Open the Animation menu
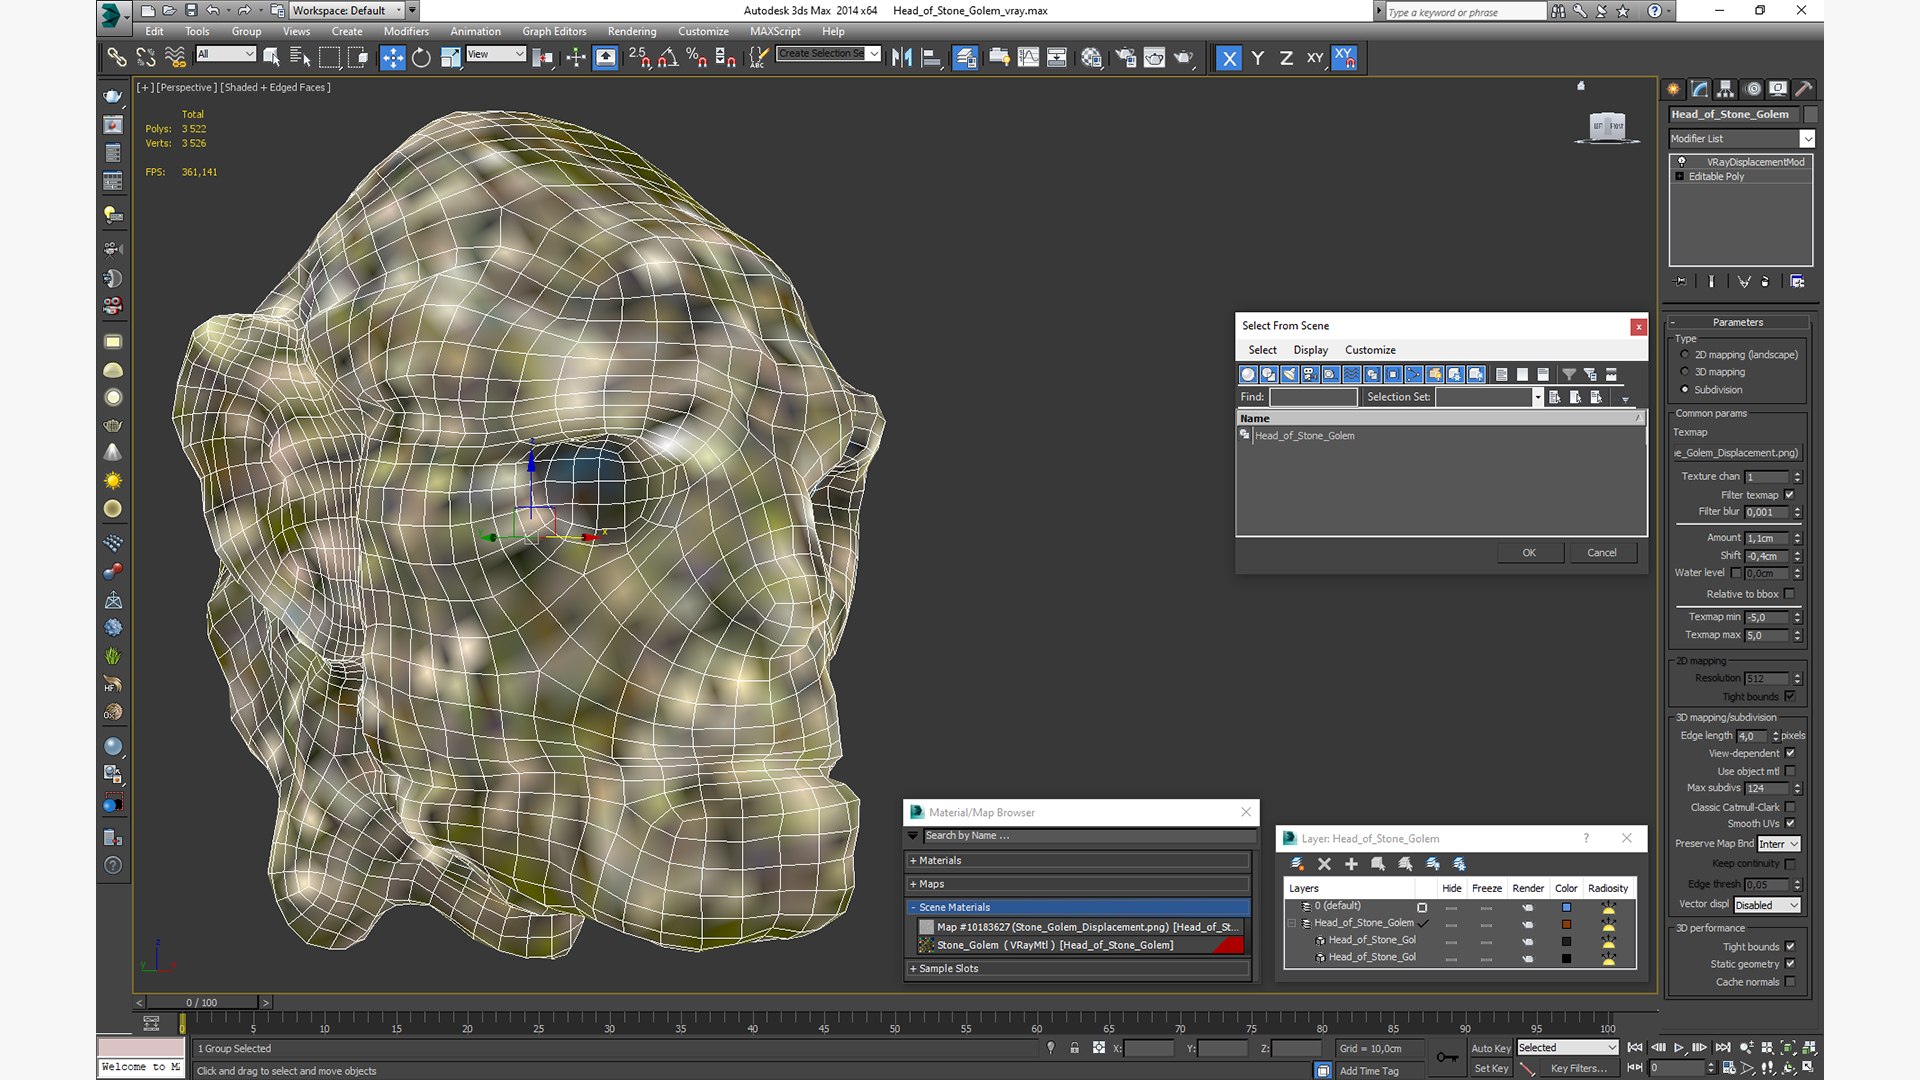This screenshot has height=1080, width=1920. (x=475, y=32)
